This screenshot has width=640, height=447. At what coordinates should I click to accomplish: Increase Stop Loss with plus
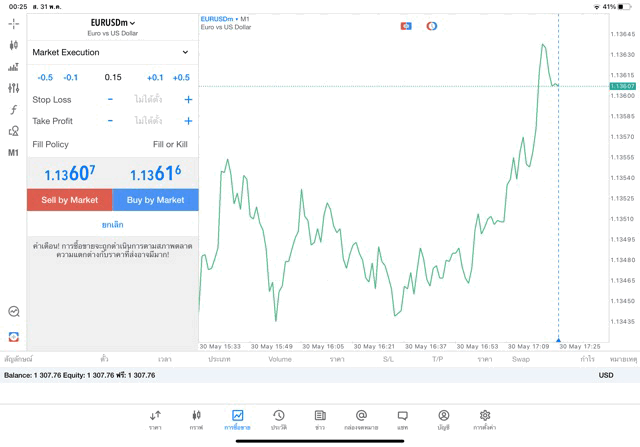pos(188,100)
